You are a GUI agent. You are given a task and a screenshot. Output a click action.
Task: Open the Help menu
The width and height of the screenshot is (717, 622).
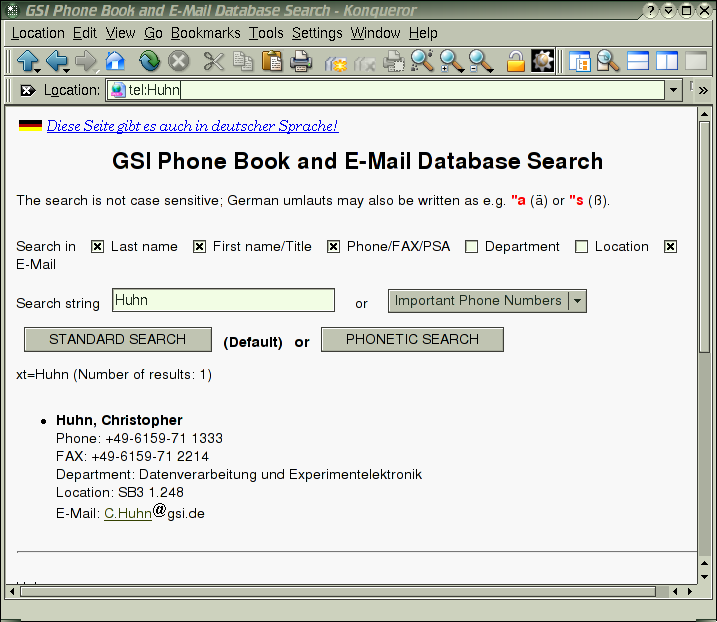tap(423, 33)
